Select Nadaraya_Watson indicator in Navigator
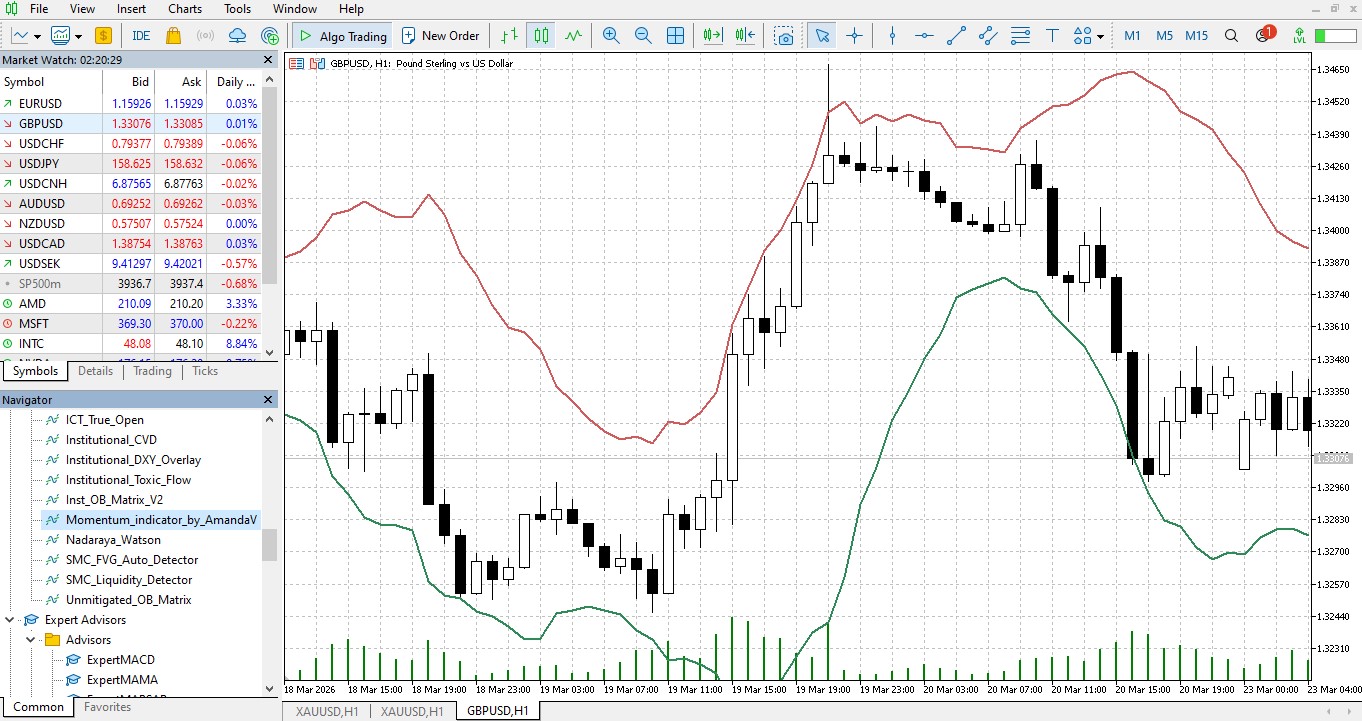The width and height of the screenshot is (1362, 721). tap(113, 540)
